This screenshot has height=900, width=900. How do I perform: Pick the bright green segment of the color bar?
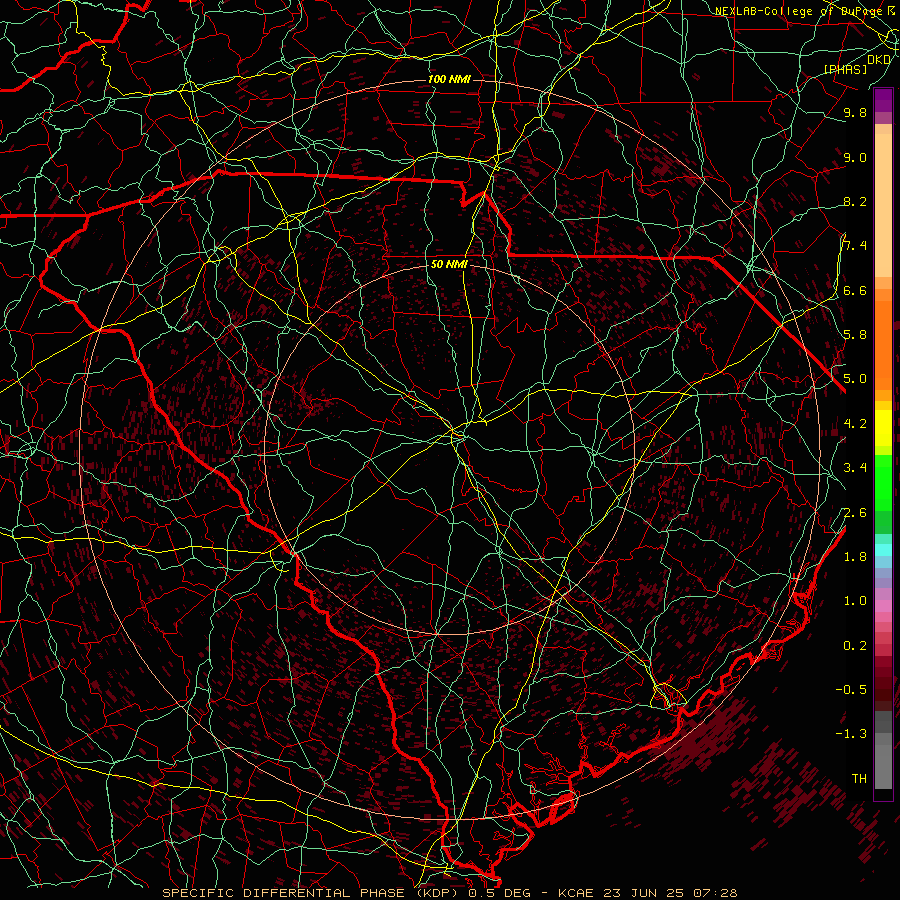(883, 482)
